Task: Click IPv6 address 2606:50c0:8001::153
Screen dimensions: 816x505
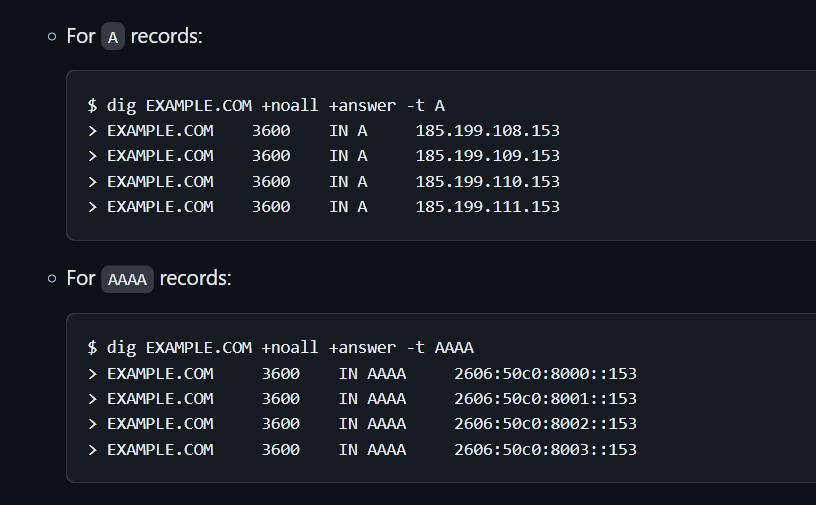Action: click(x=545, y=399)
